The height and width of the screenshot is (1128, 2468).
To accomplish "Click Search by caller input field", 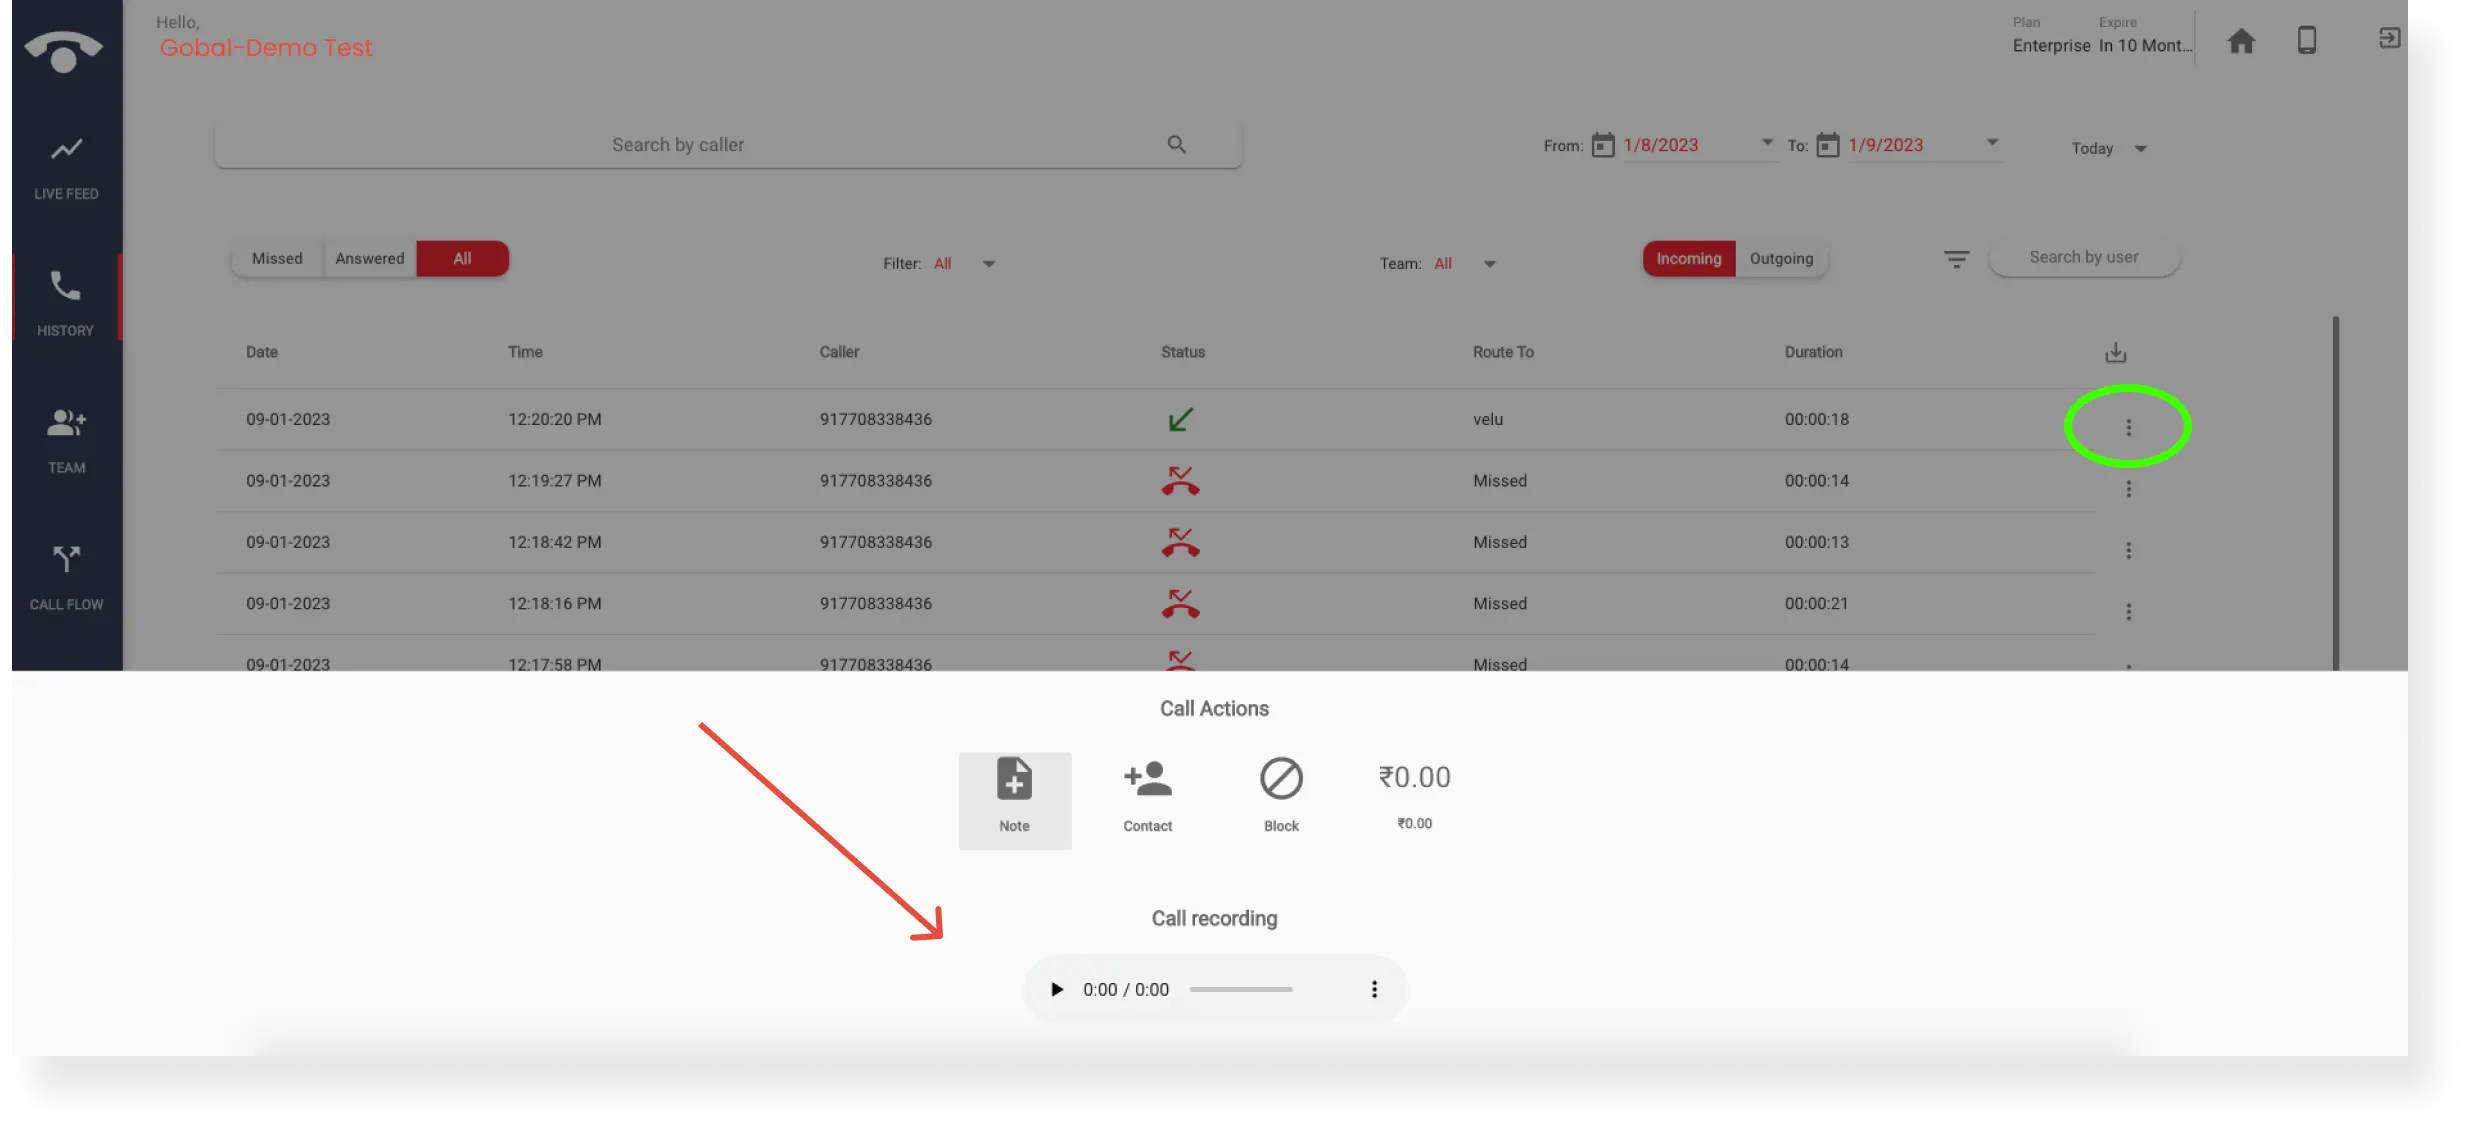I will pos(727,145).
